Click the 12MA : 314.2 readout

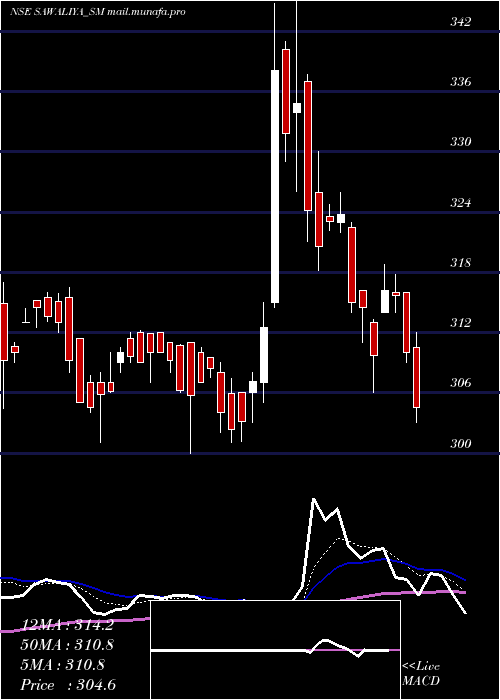(67, 625)
